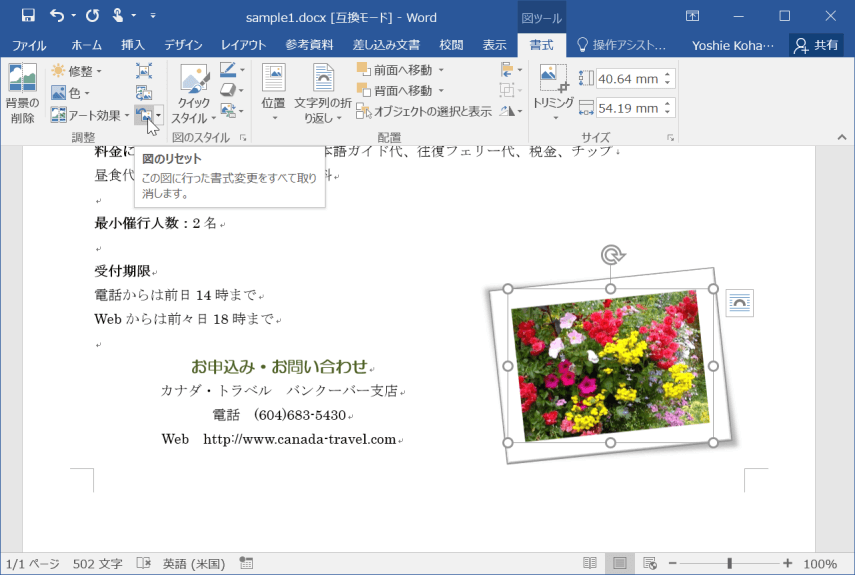Expand 背面へ移動 dropdown arrow

pos(441,90)
